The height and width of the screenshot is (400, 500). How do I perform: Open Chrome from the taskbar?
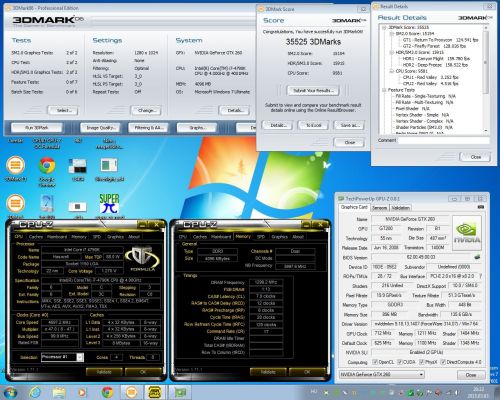[107, 392]
